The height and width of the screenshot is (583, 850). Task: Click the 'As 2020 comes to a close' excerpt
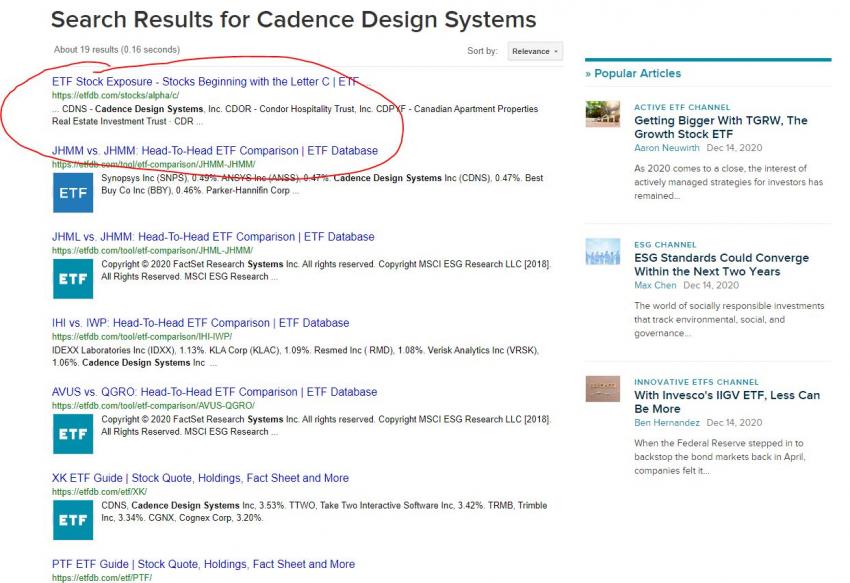[729, 182]
